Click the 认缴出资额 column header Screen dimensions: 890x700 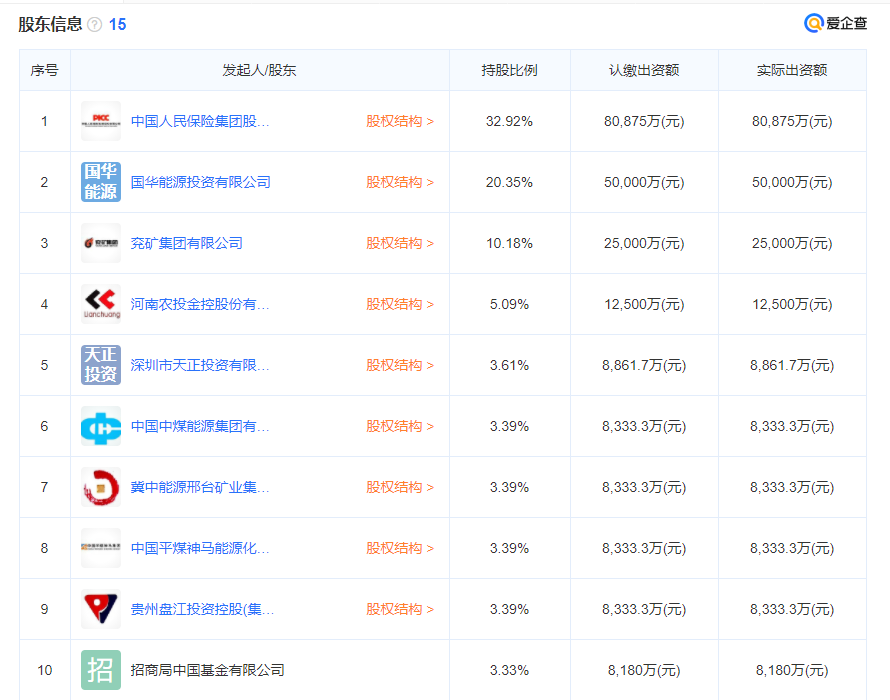644,70
